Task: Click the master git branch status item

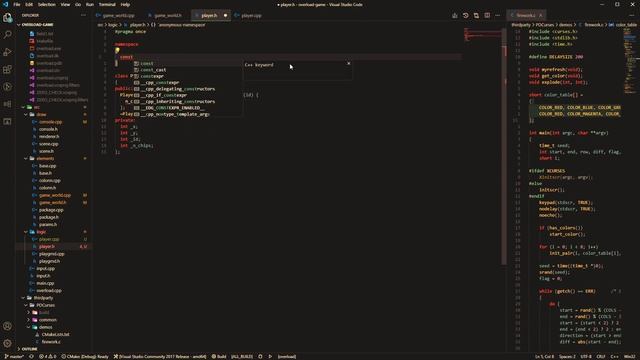Action: pyautogui.click(x=14, y=357)
